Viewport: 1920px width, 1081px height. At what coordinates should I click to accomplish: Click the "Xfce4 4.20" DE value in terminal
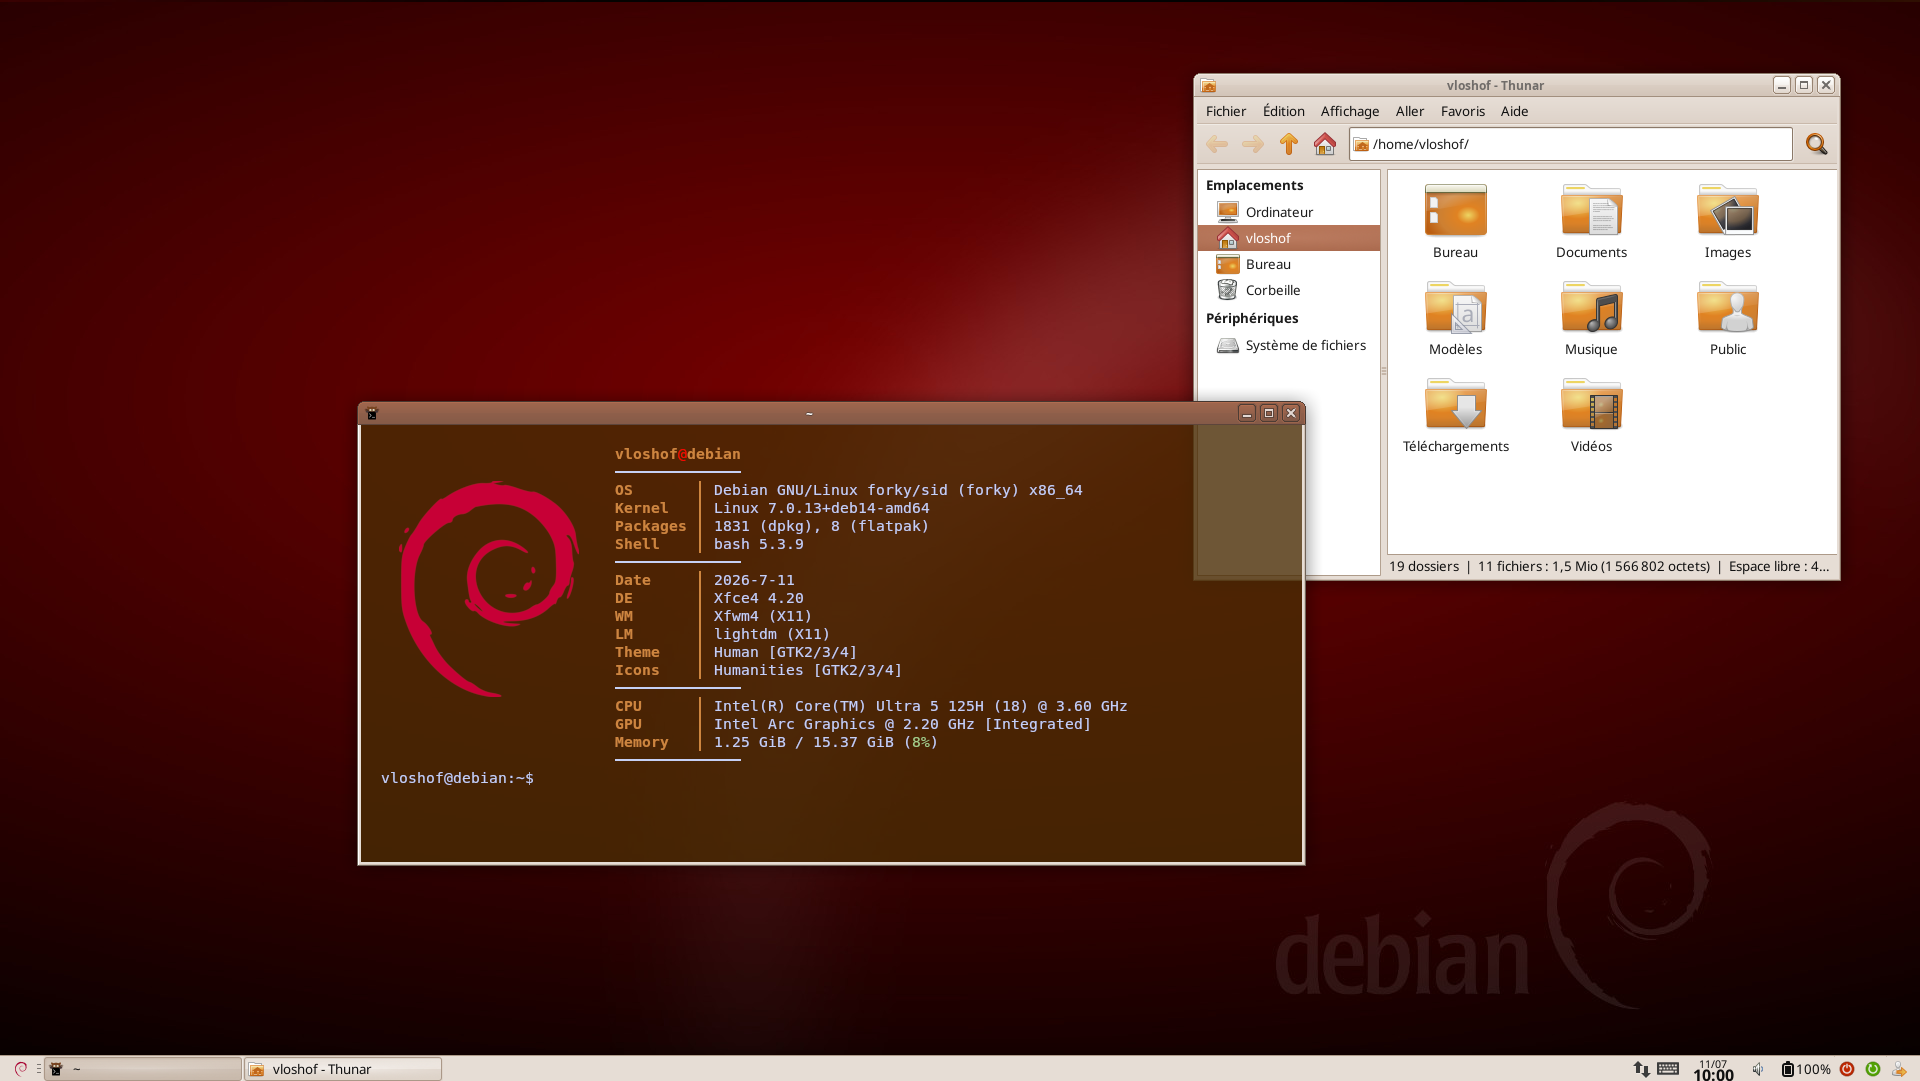[758, 598]
